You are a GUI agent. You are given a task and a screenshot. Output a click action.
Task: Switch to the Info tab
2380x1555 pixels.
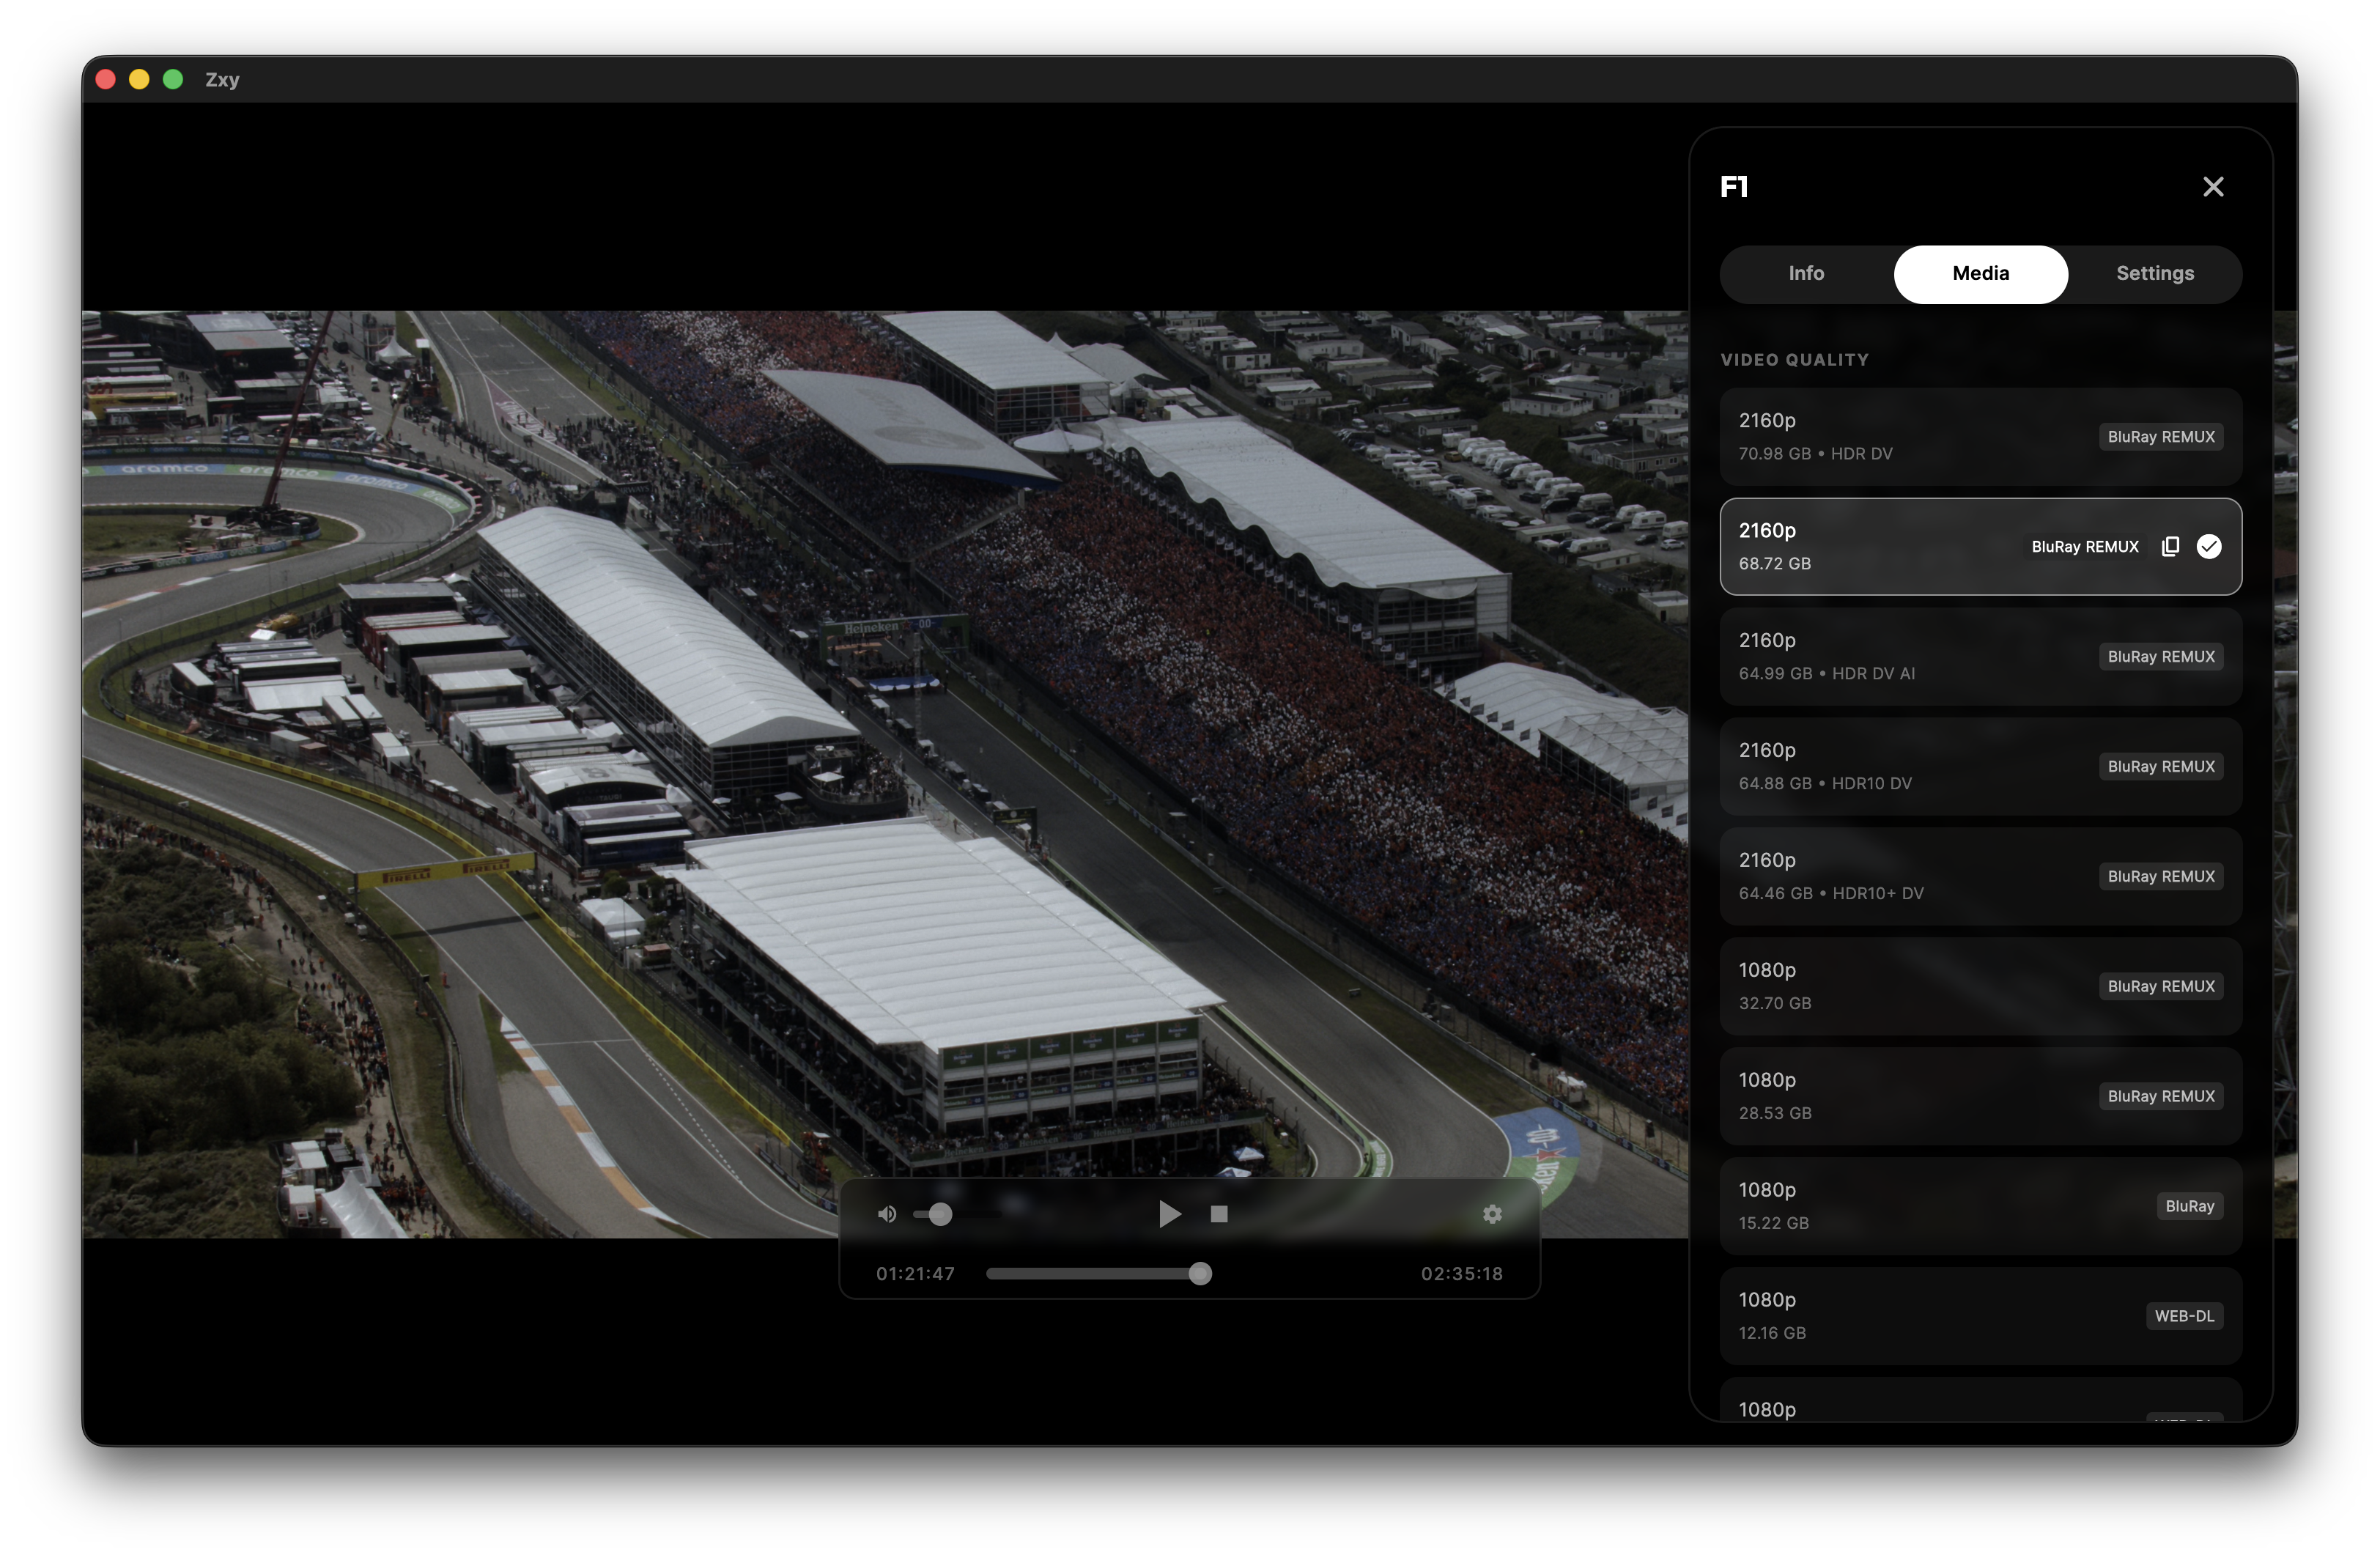[x=1805, y=274]
